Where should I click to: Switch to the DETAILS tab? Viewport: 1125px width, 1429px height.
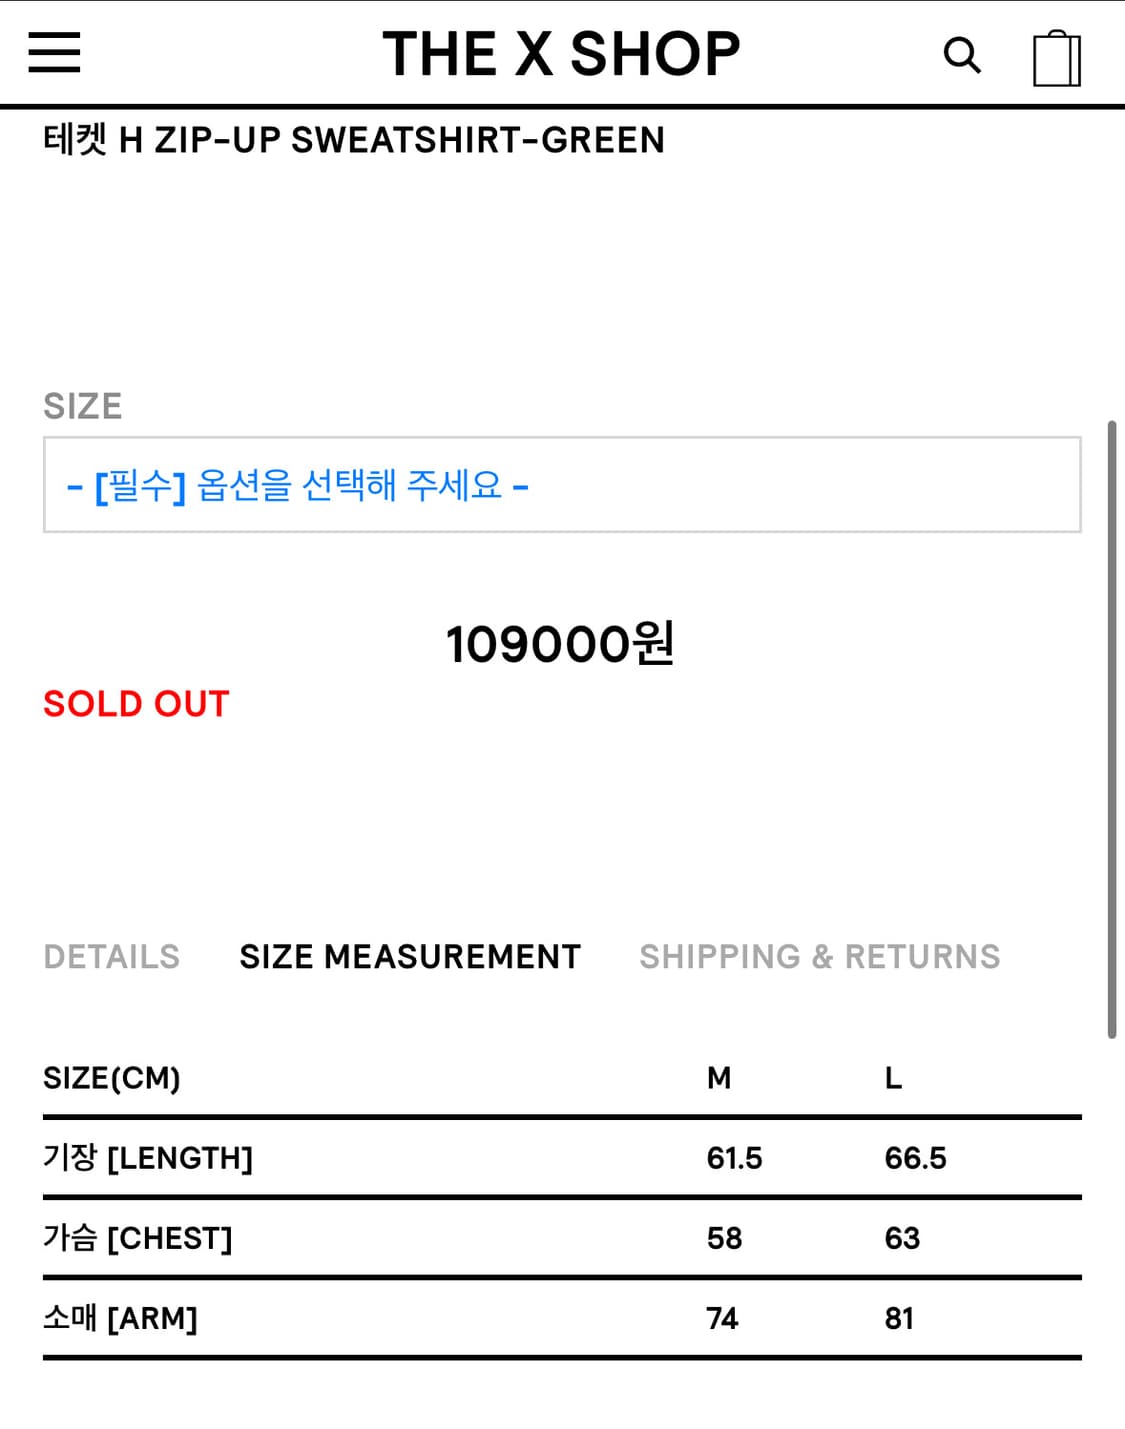(112, 957)
